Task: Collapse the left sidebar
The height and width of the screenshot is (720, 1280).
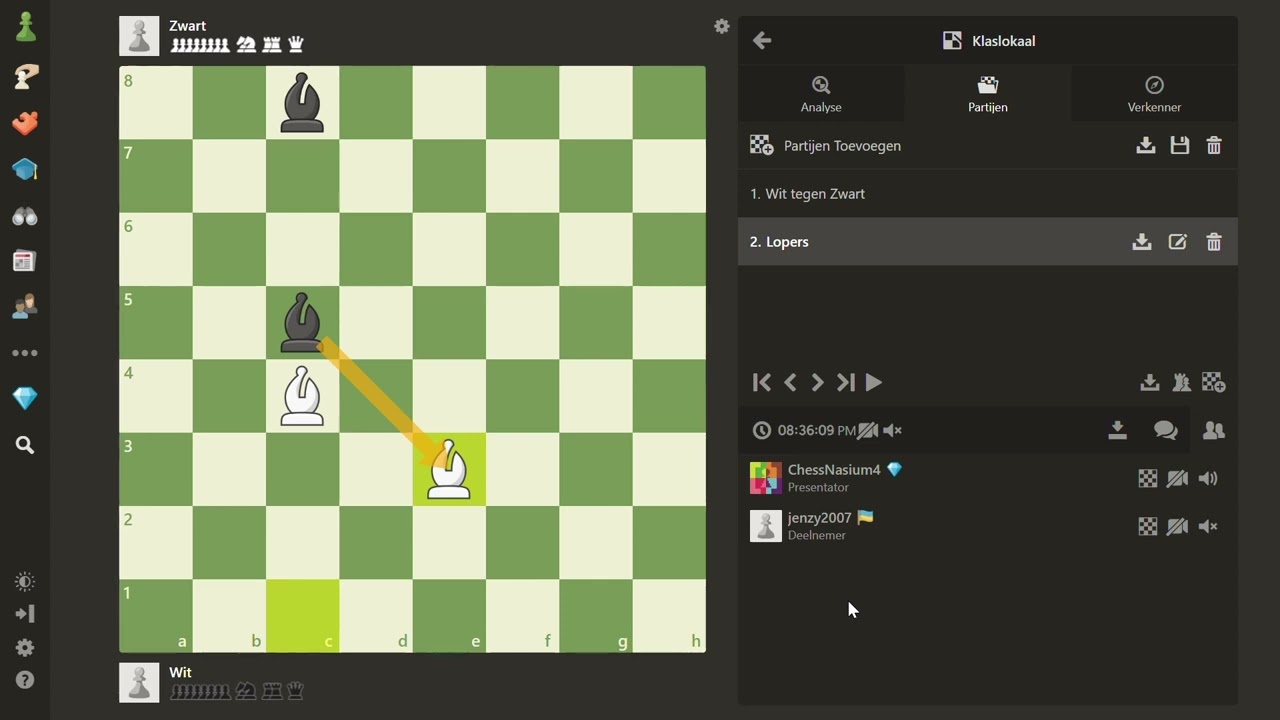Action: pos(25,614)
